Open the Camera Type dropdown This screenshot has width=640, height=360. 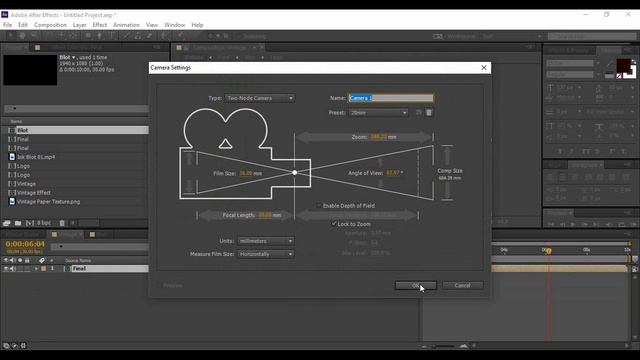pos(259,98)
